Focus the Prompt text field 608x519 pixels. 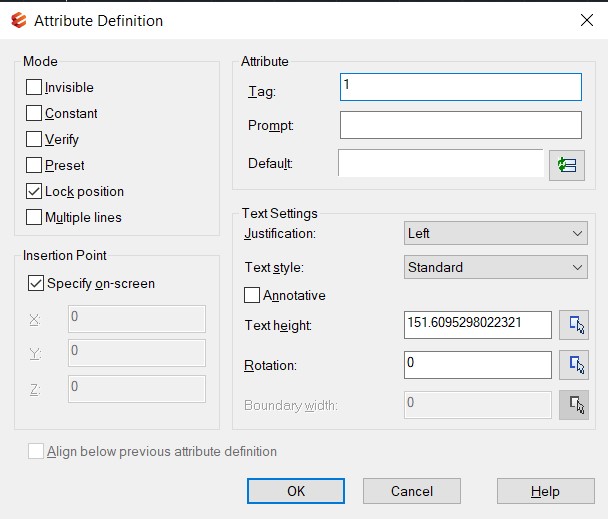[x=460, y=125]
